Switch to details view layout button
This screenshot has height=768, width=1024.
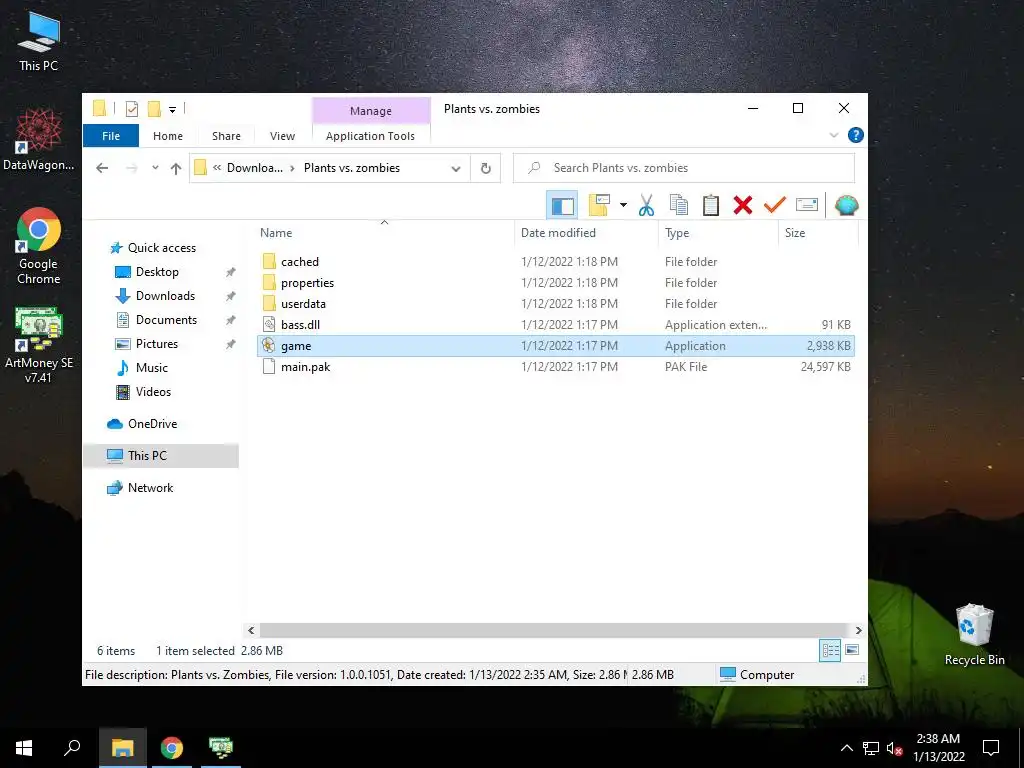click(831, 650)
